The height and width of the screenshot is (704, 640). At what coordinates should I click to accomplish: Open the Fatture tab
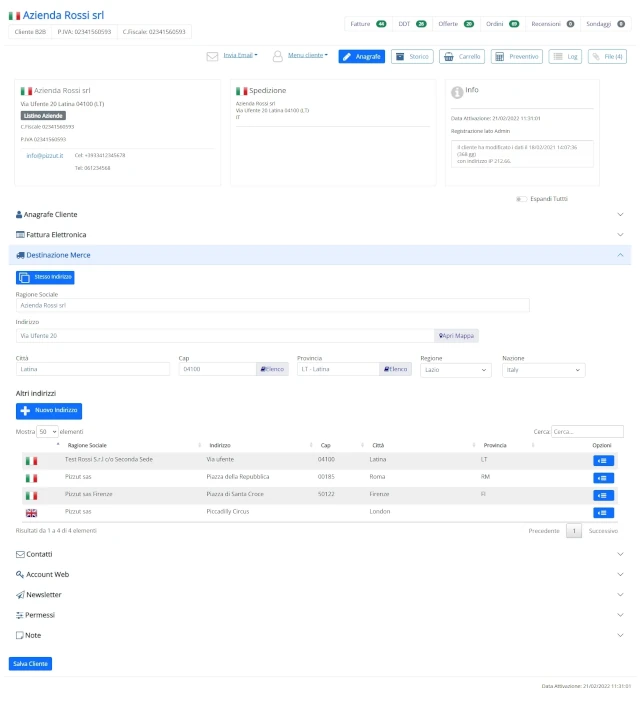click(368, 24)
